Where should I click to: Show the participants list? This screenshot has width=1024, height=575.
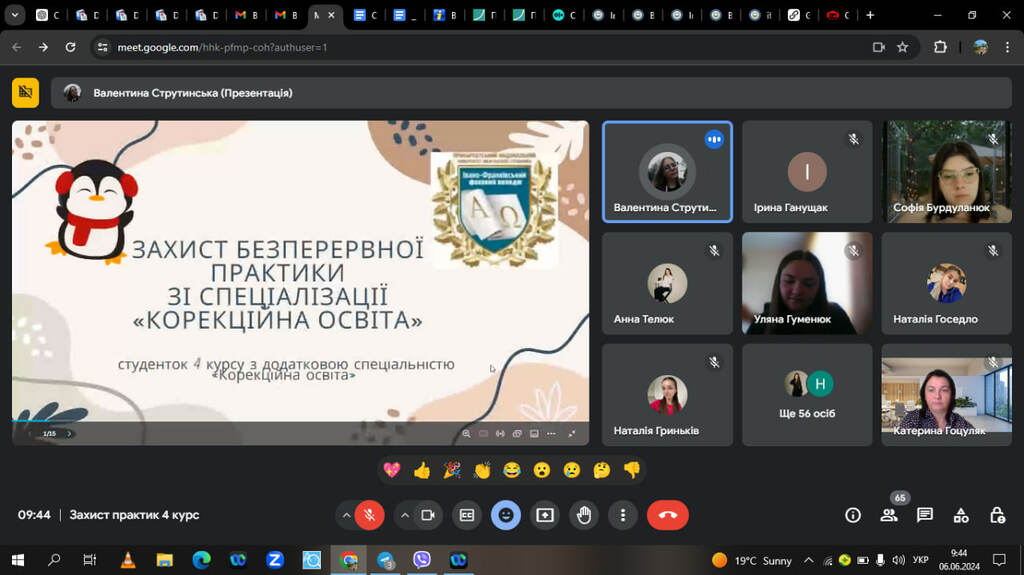click(889, 515)
